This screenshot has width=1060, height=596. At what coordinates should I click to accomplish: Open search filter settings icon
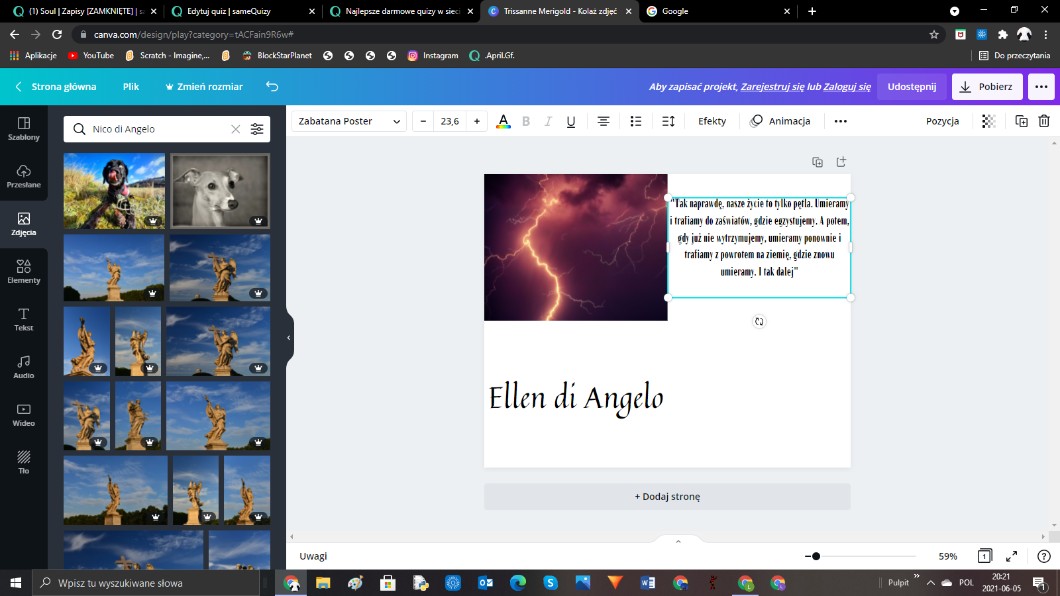click(257, 129)
